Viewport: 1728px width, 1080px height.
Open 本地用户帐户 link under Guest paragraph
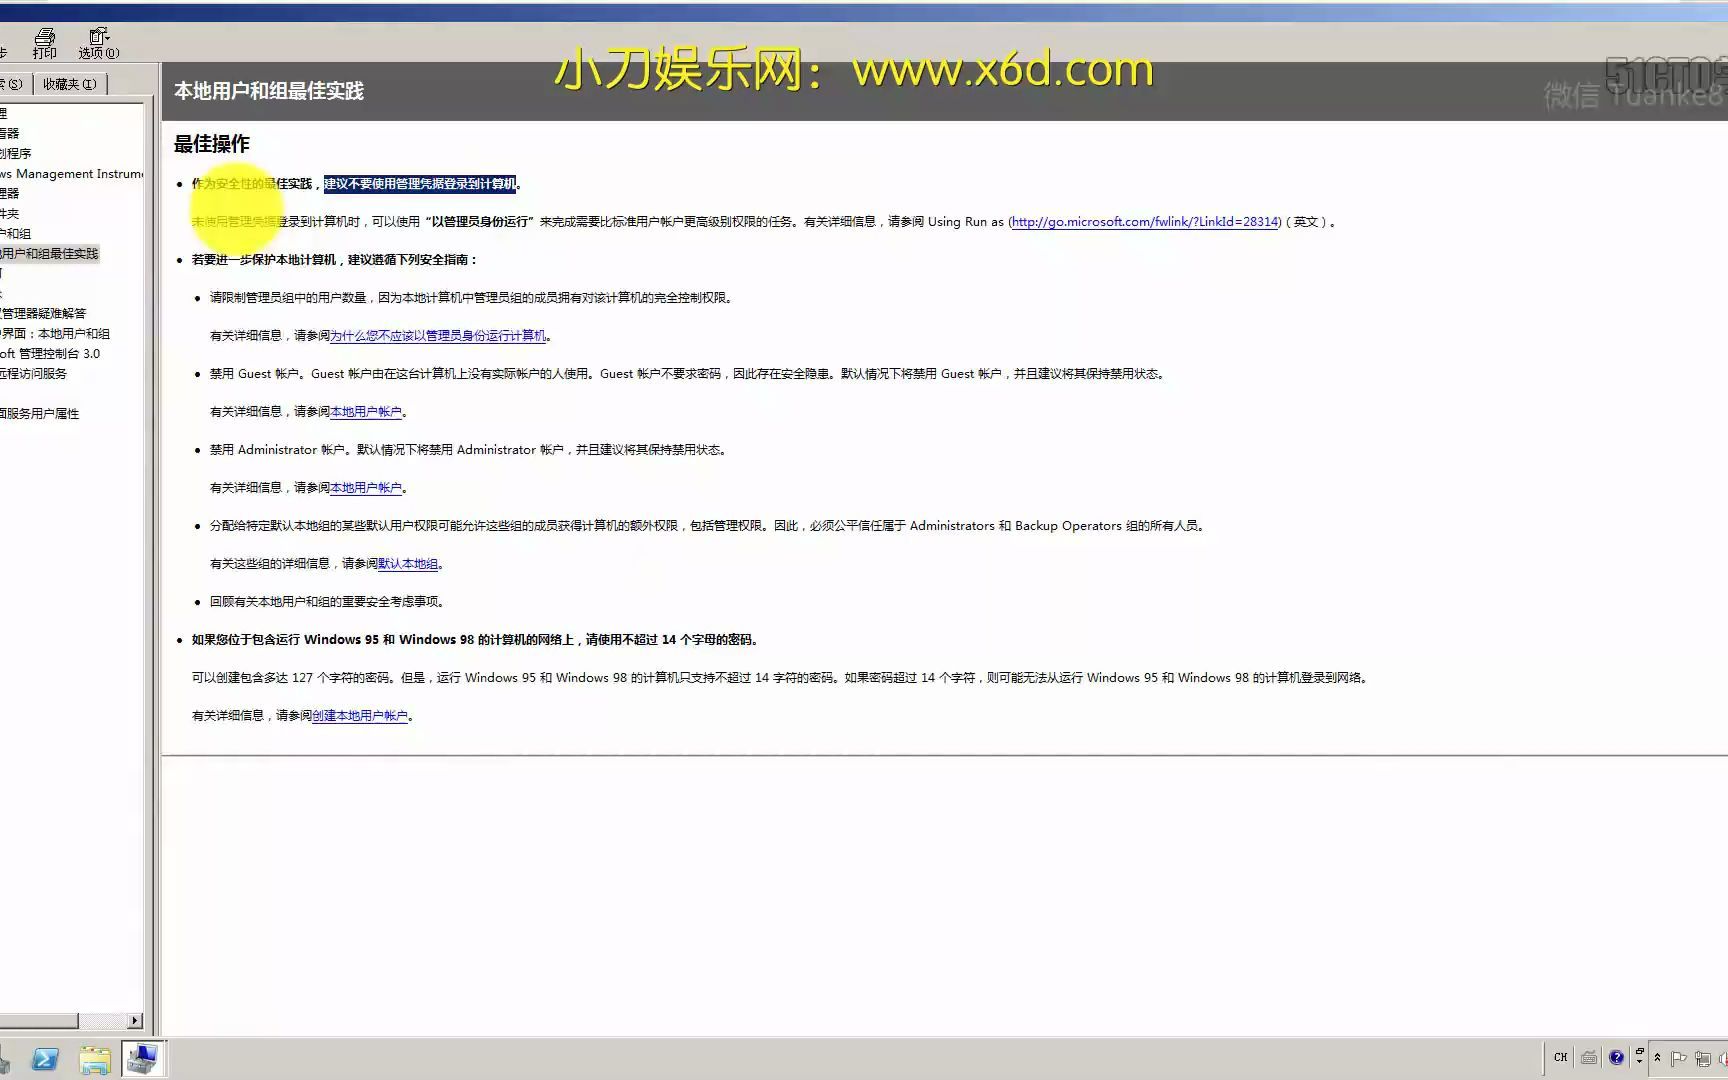(x=366, y=412)
